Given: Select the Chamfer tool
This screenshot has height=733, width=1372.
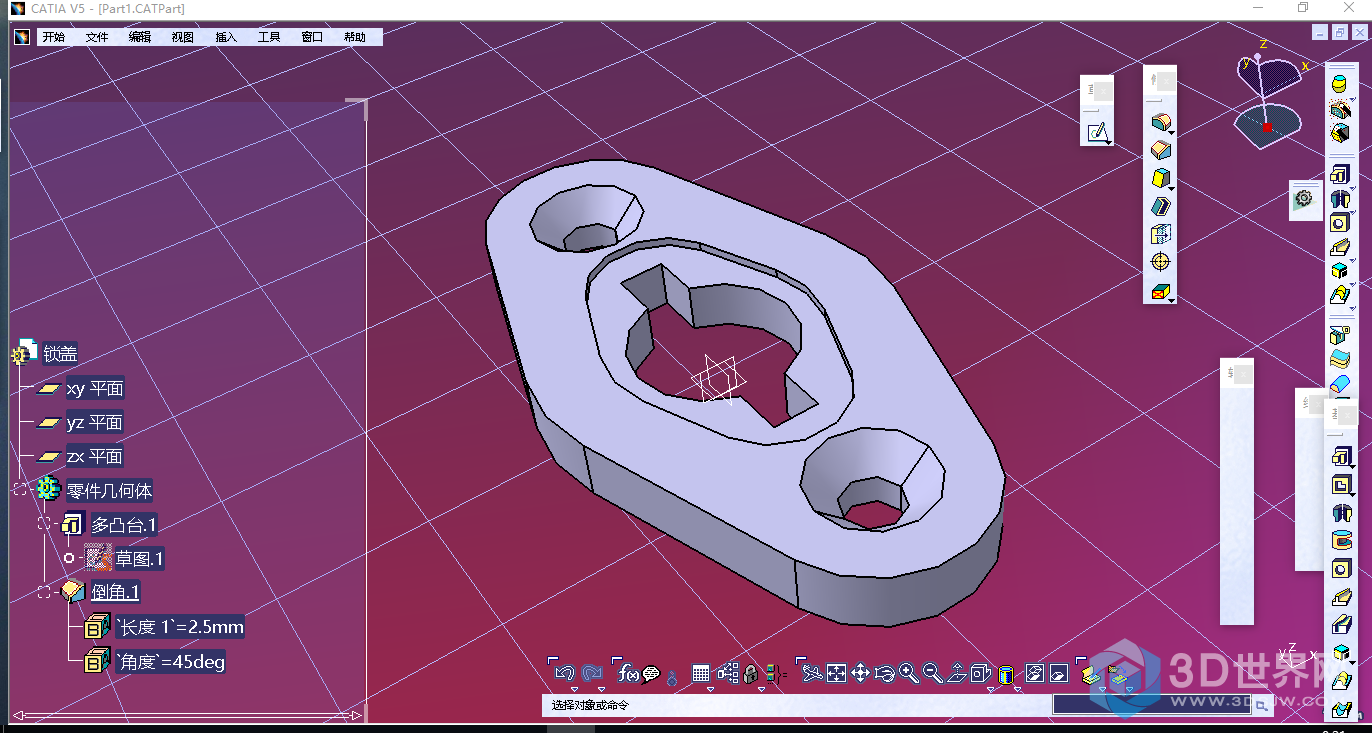Looking at the screenshot, I should coord(1160,151).
